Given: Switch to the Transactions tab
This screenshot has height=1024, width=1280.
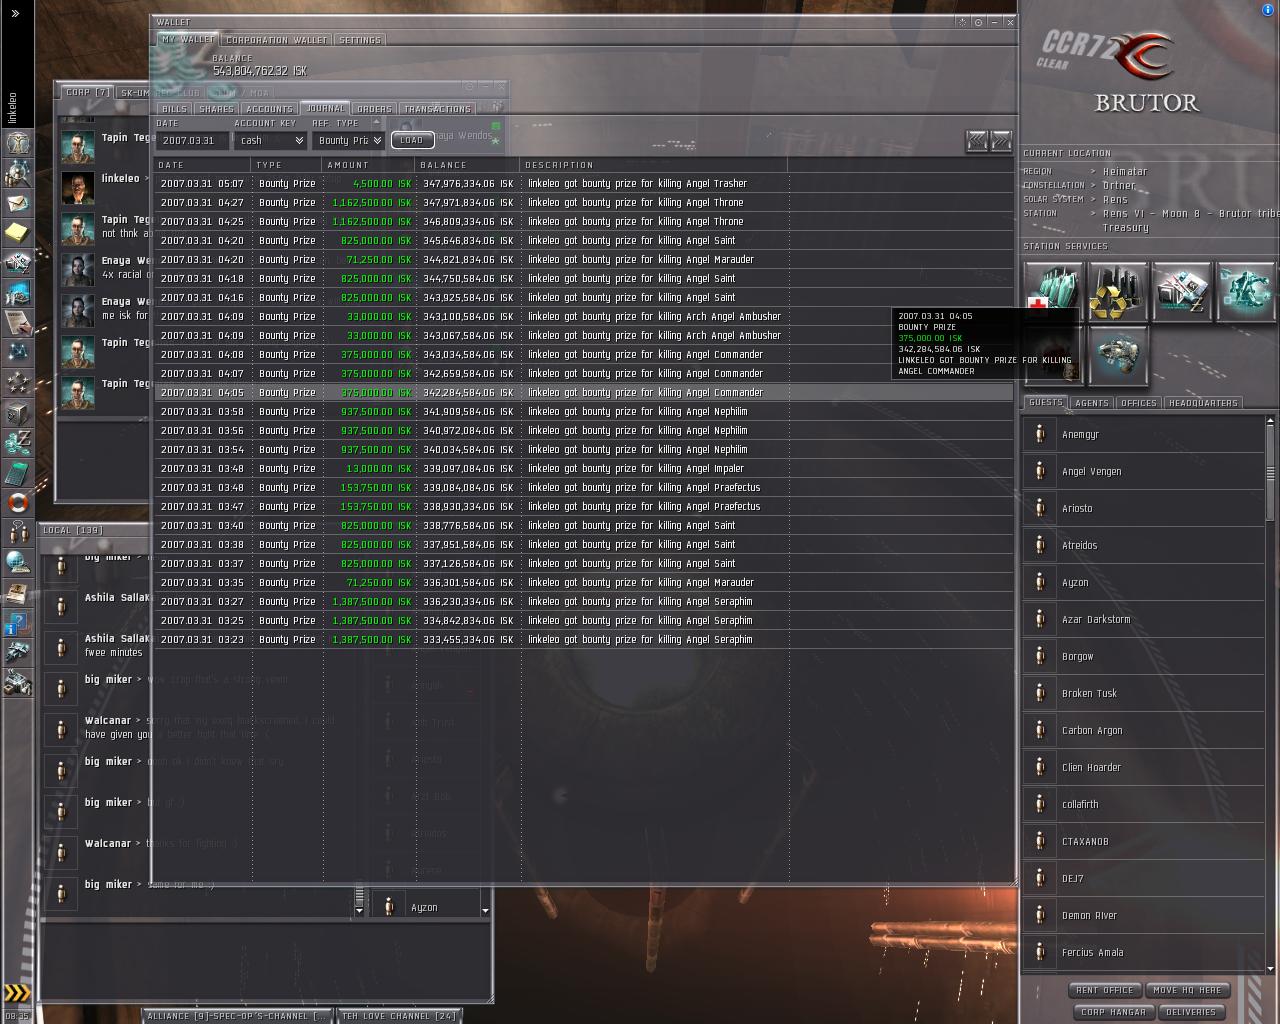Looking at the screenshot, I should (x=437, y=109).
